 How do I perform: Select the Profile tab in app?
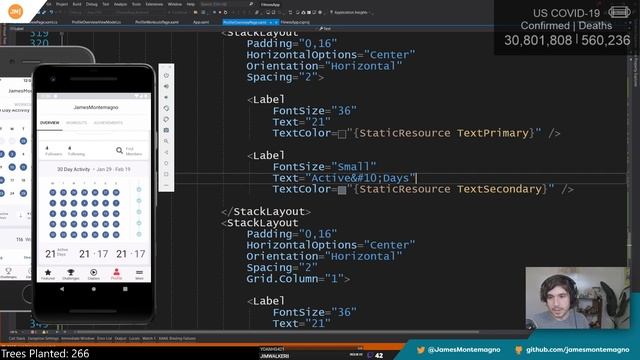click(116, 274)
